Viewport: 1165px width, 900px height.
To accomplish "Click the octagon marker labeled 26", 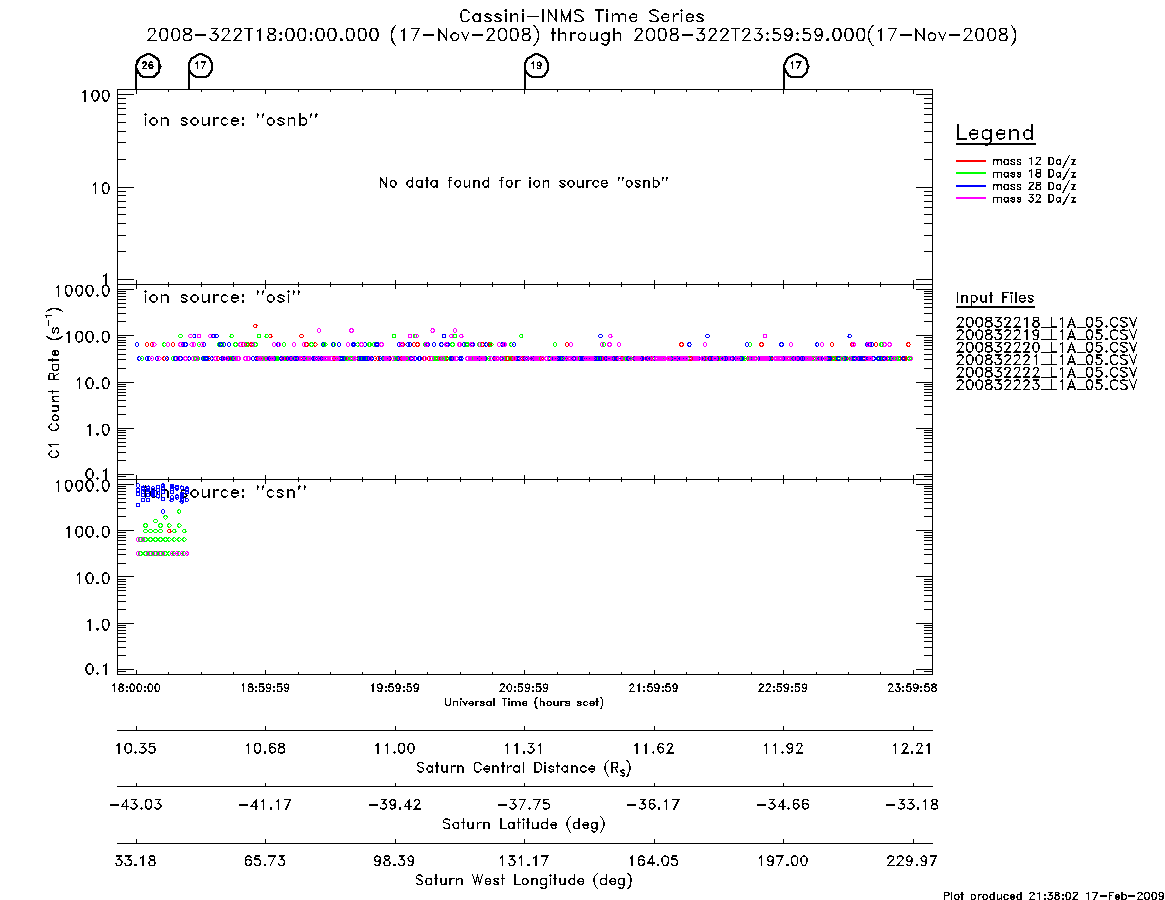I will point(148,66).
